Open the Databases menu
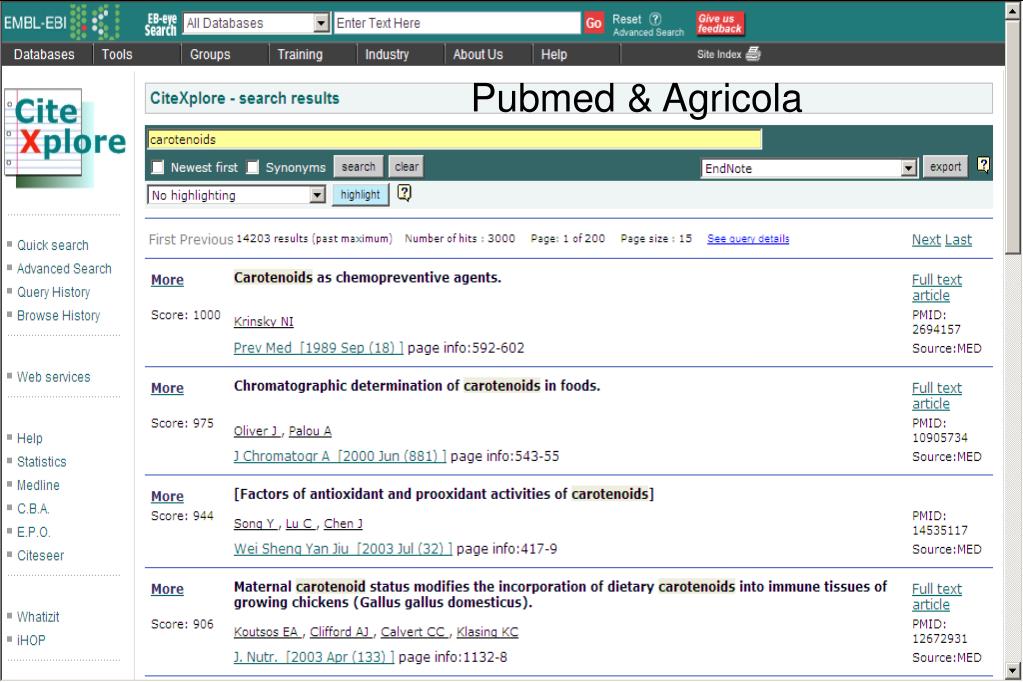 point(44,54)
